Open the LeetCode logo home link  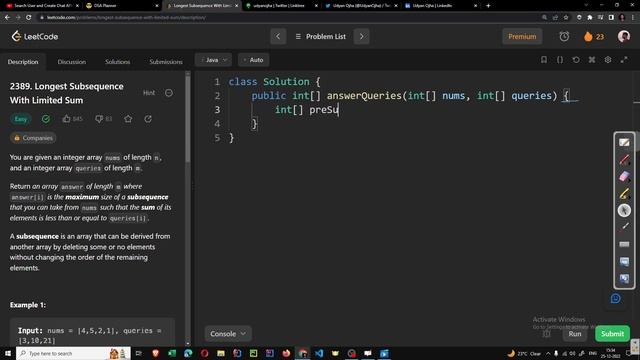coord(35,36)
